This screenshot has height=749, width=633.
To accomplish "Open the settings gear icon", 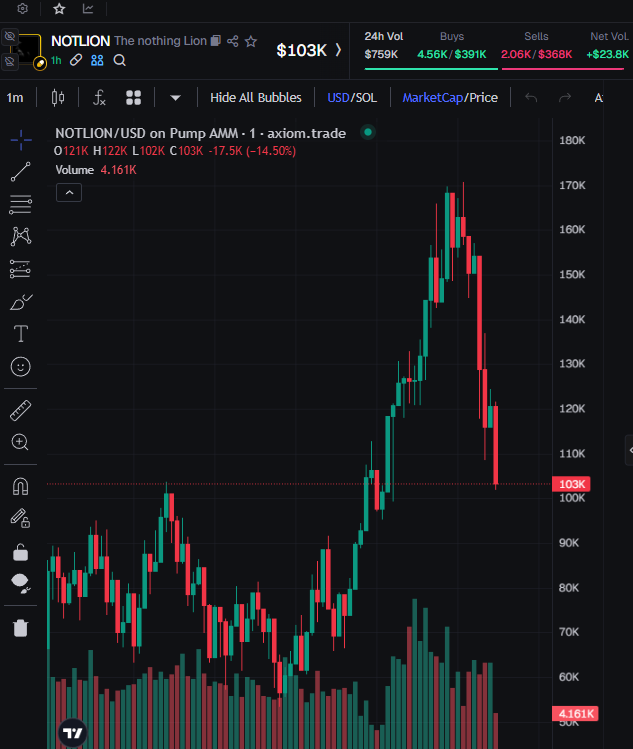I will [x=22, y=9].
